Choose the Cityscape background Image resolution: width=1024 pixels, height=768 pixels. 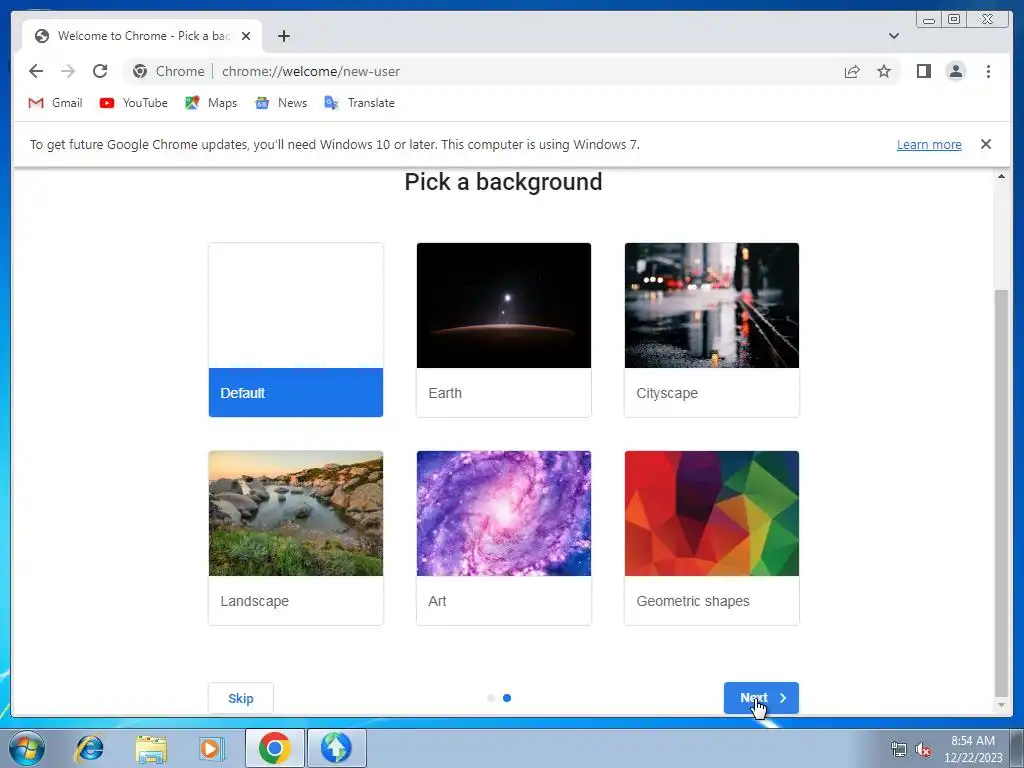(x=712, y=330)
